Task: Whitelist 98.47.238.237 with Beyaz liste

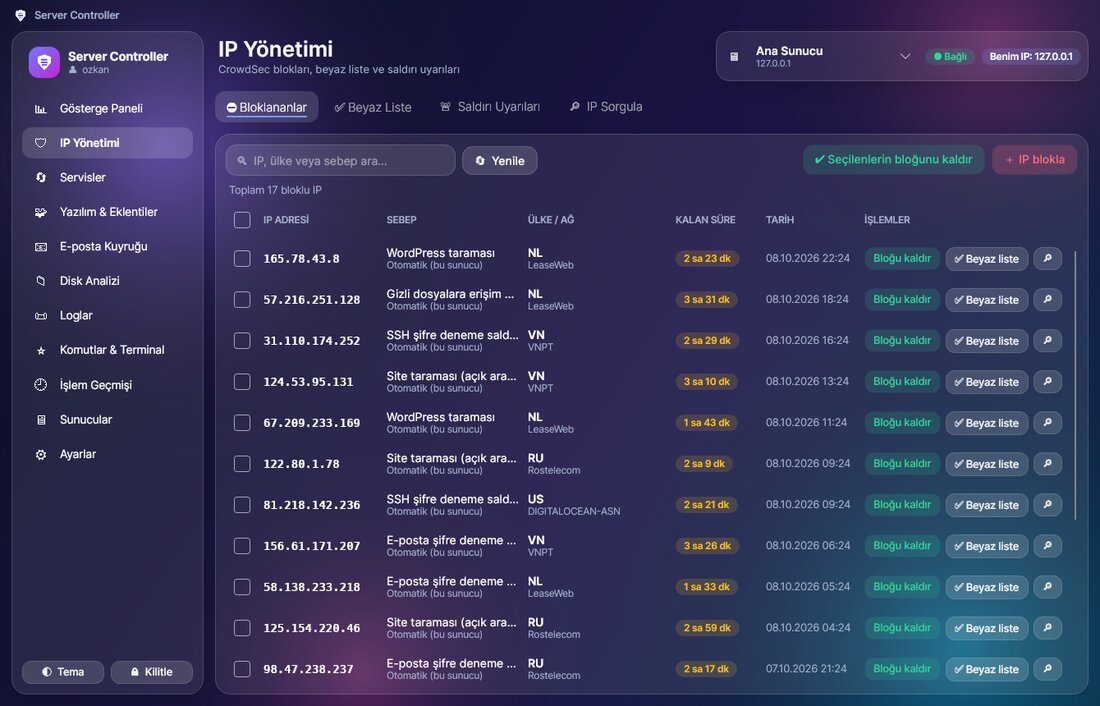Action: (987, 670)
